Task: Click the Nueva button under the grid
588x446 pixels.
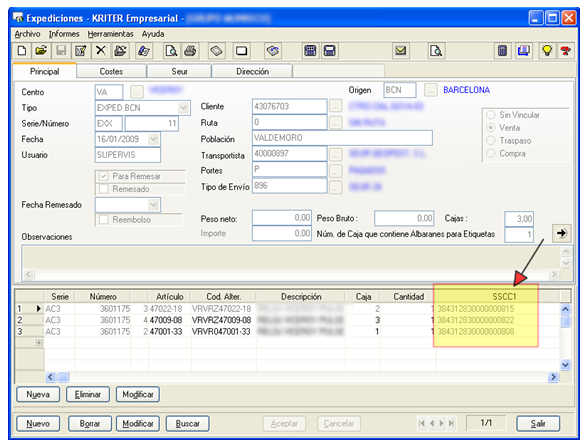Action: coord(38,395)
